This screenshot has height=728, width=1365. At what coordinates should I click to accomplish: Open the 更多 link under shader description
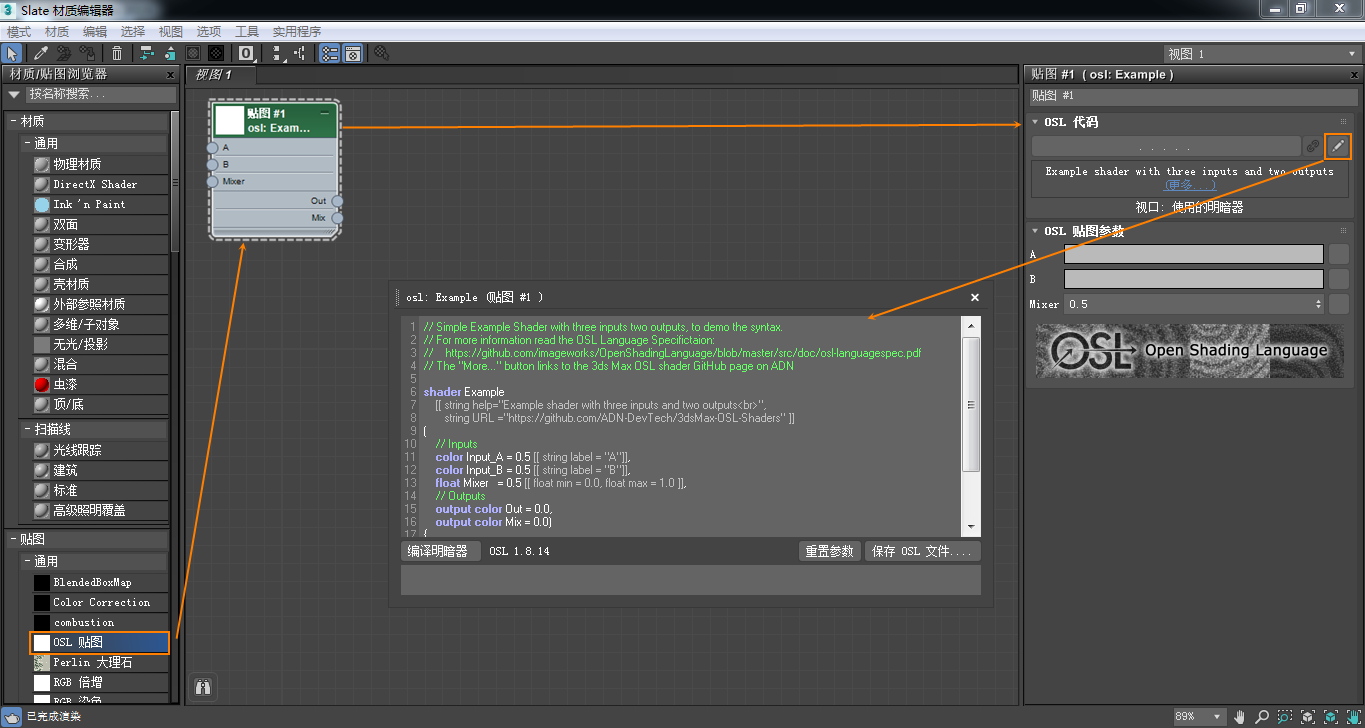(1190, 185)
